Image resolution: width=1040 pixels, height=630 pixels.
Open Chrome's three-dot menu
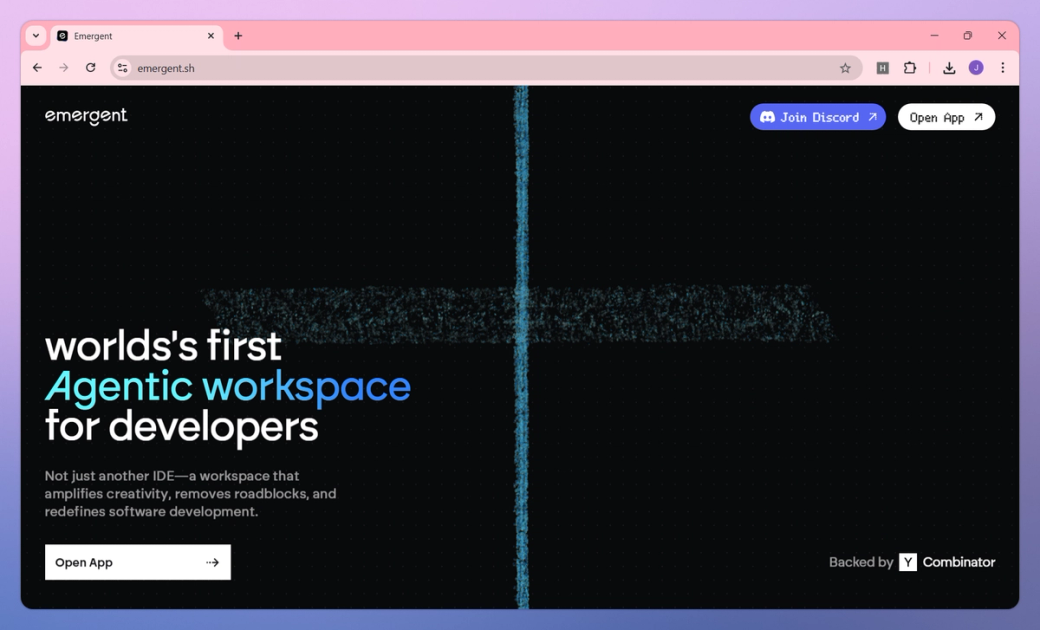(x=1003, y=68)
